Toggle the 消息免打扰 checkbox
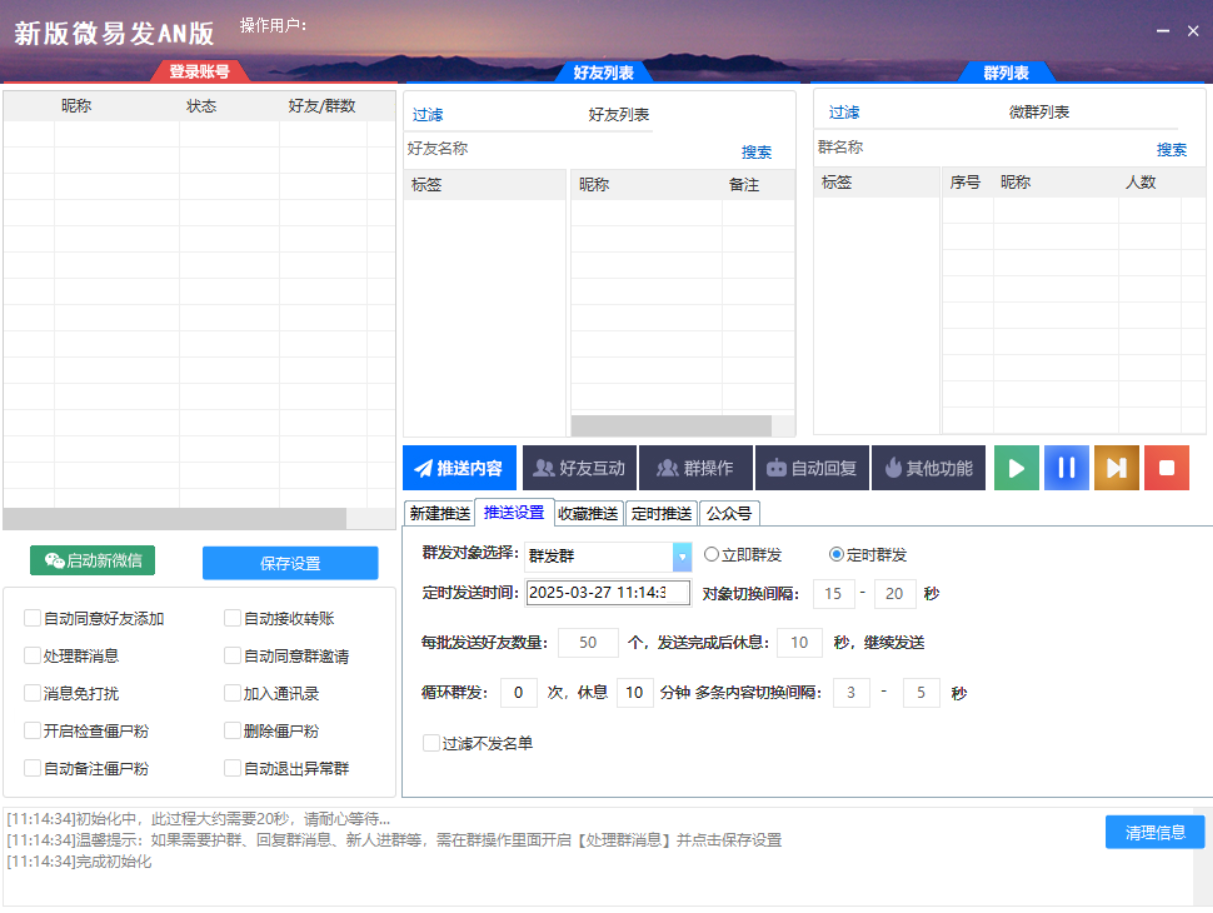 33,694
